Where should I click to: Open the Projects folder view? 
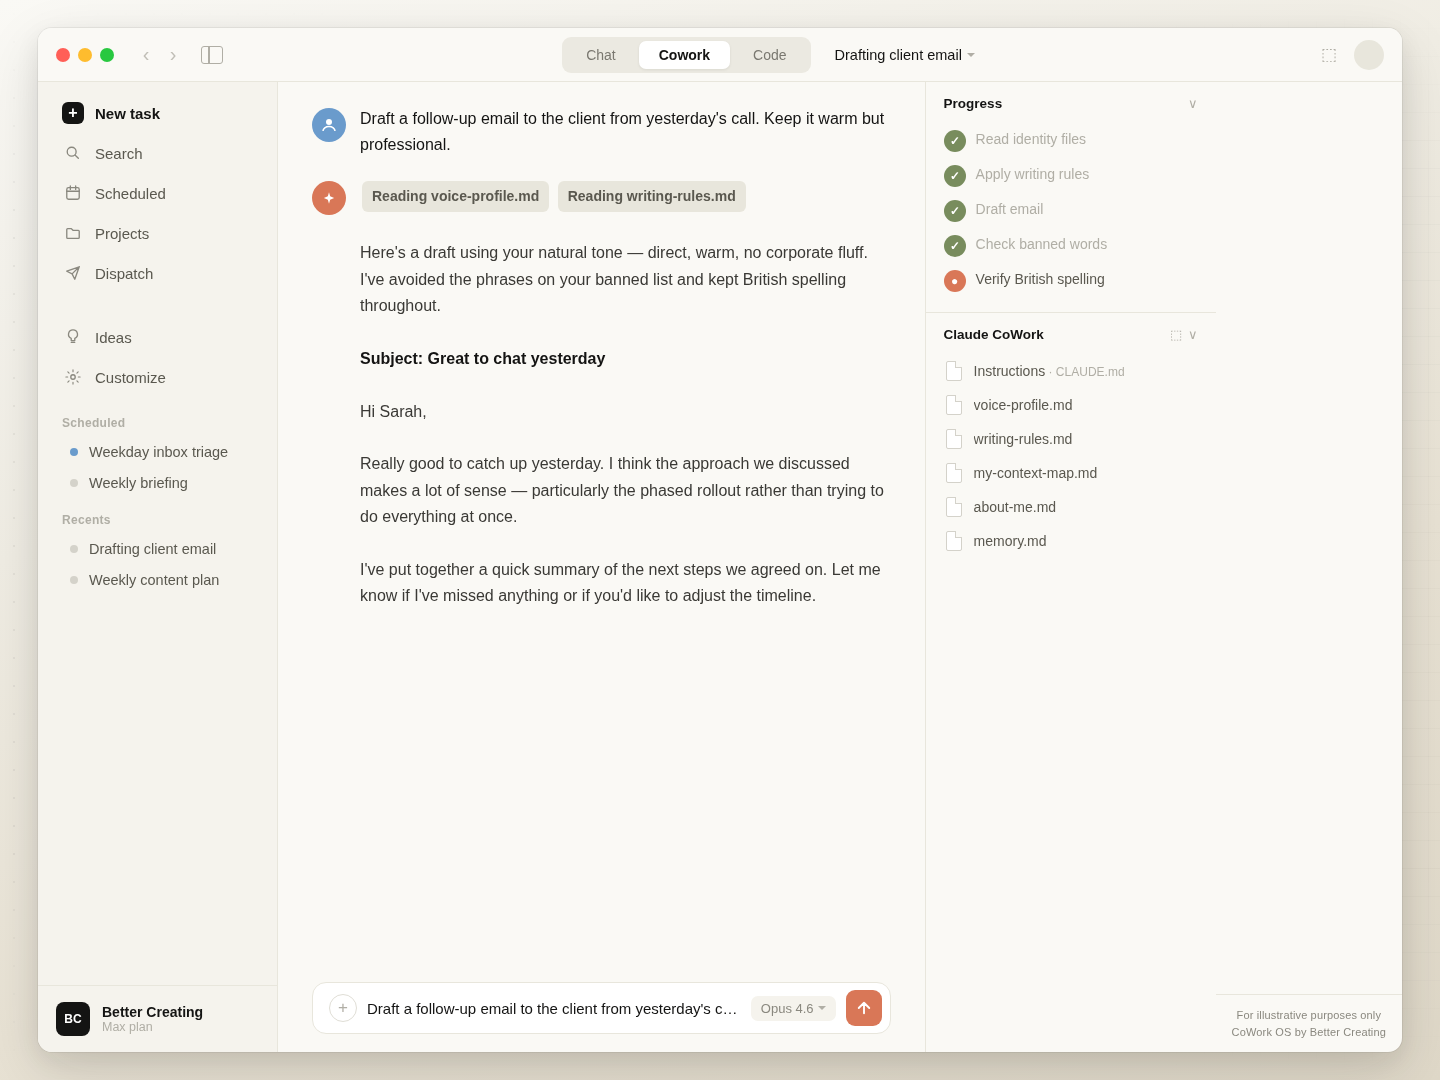click(121, 233)
